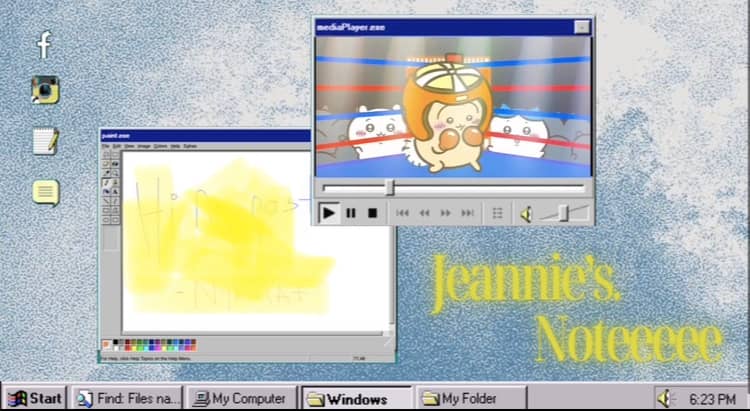Viewport: 750px width, 411px height.
Task: Stop the media player playback
Action: [x=372, y=213]
